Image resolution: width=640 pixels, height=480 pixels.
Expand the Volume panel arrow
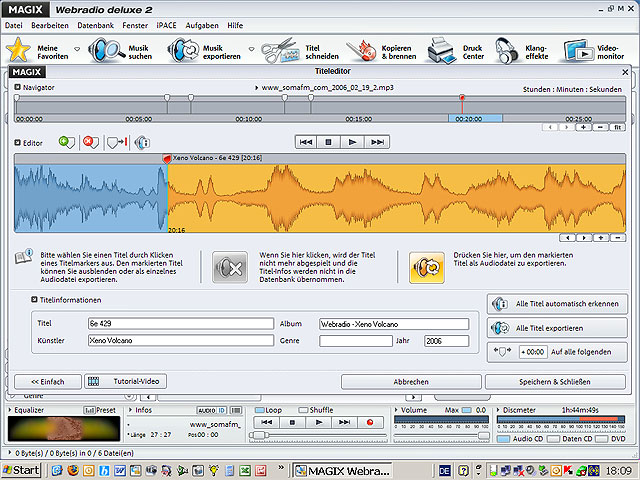coord(396,410)
